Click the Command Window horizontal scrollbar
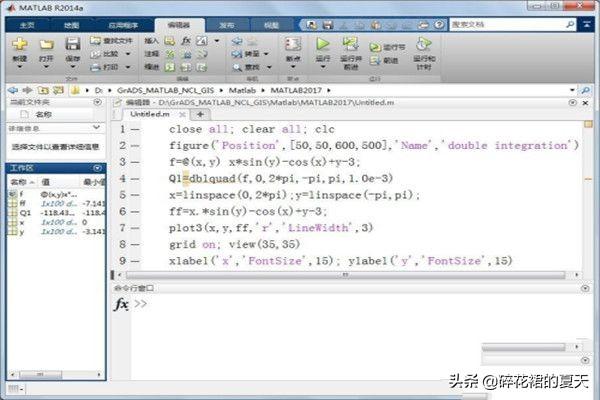 (523, 347)
